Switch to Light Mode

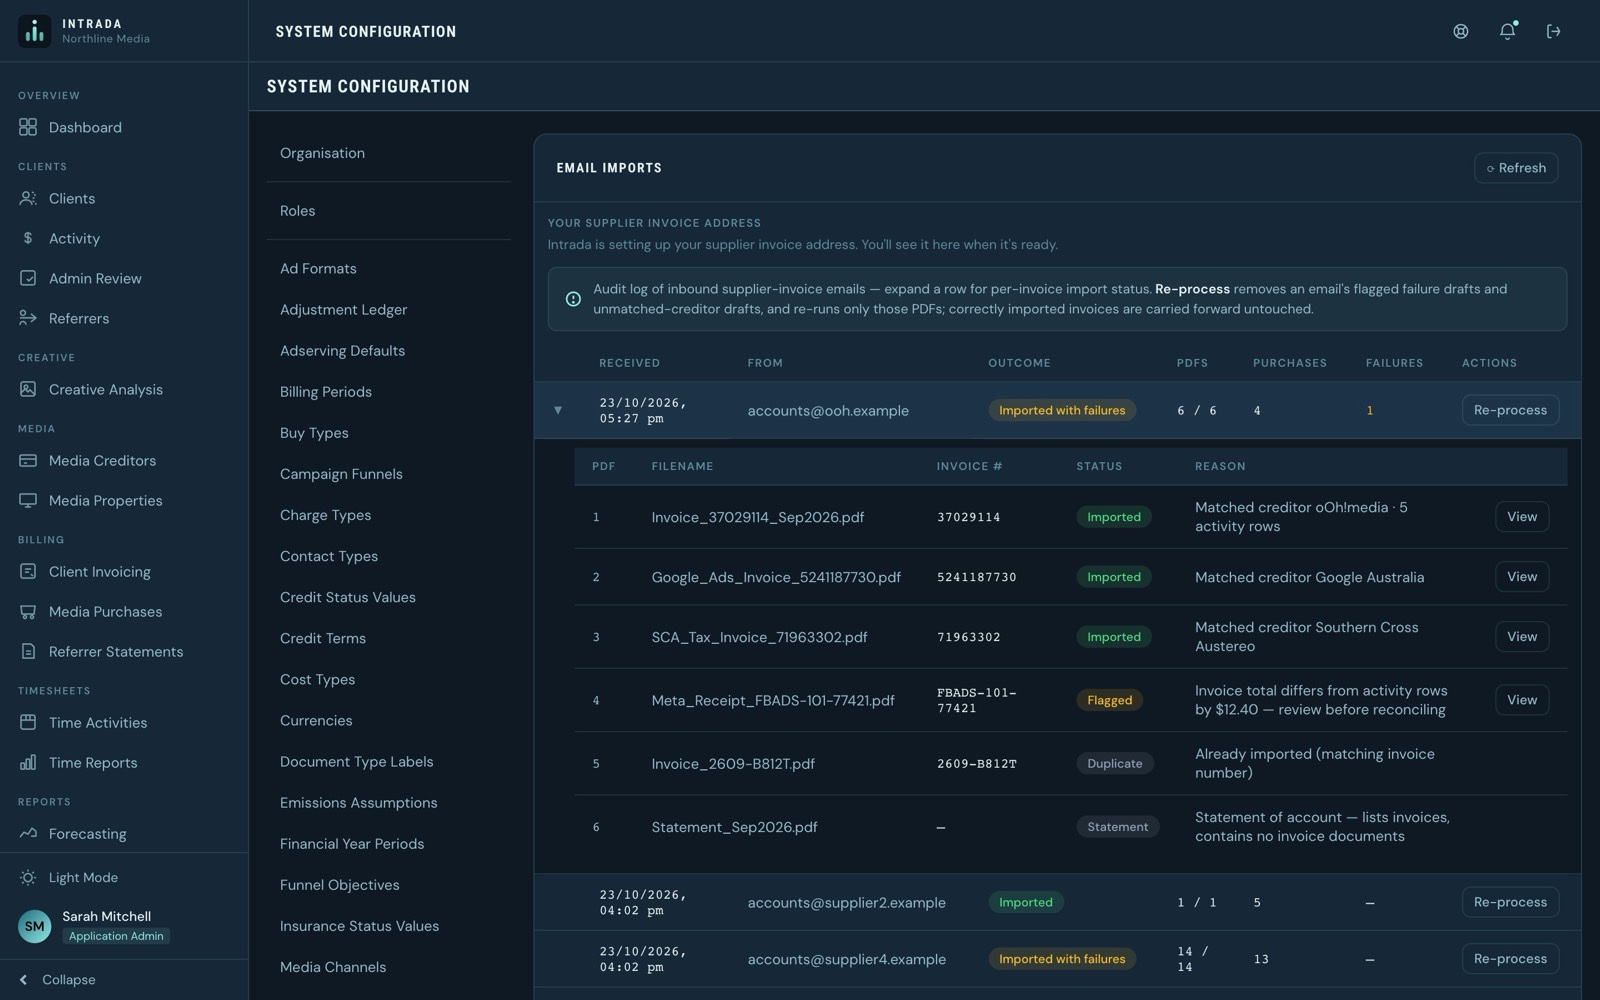124,877
